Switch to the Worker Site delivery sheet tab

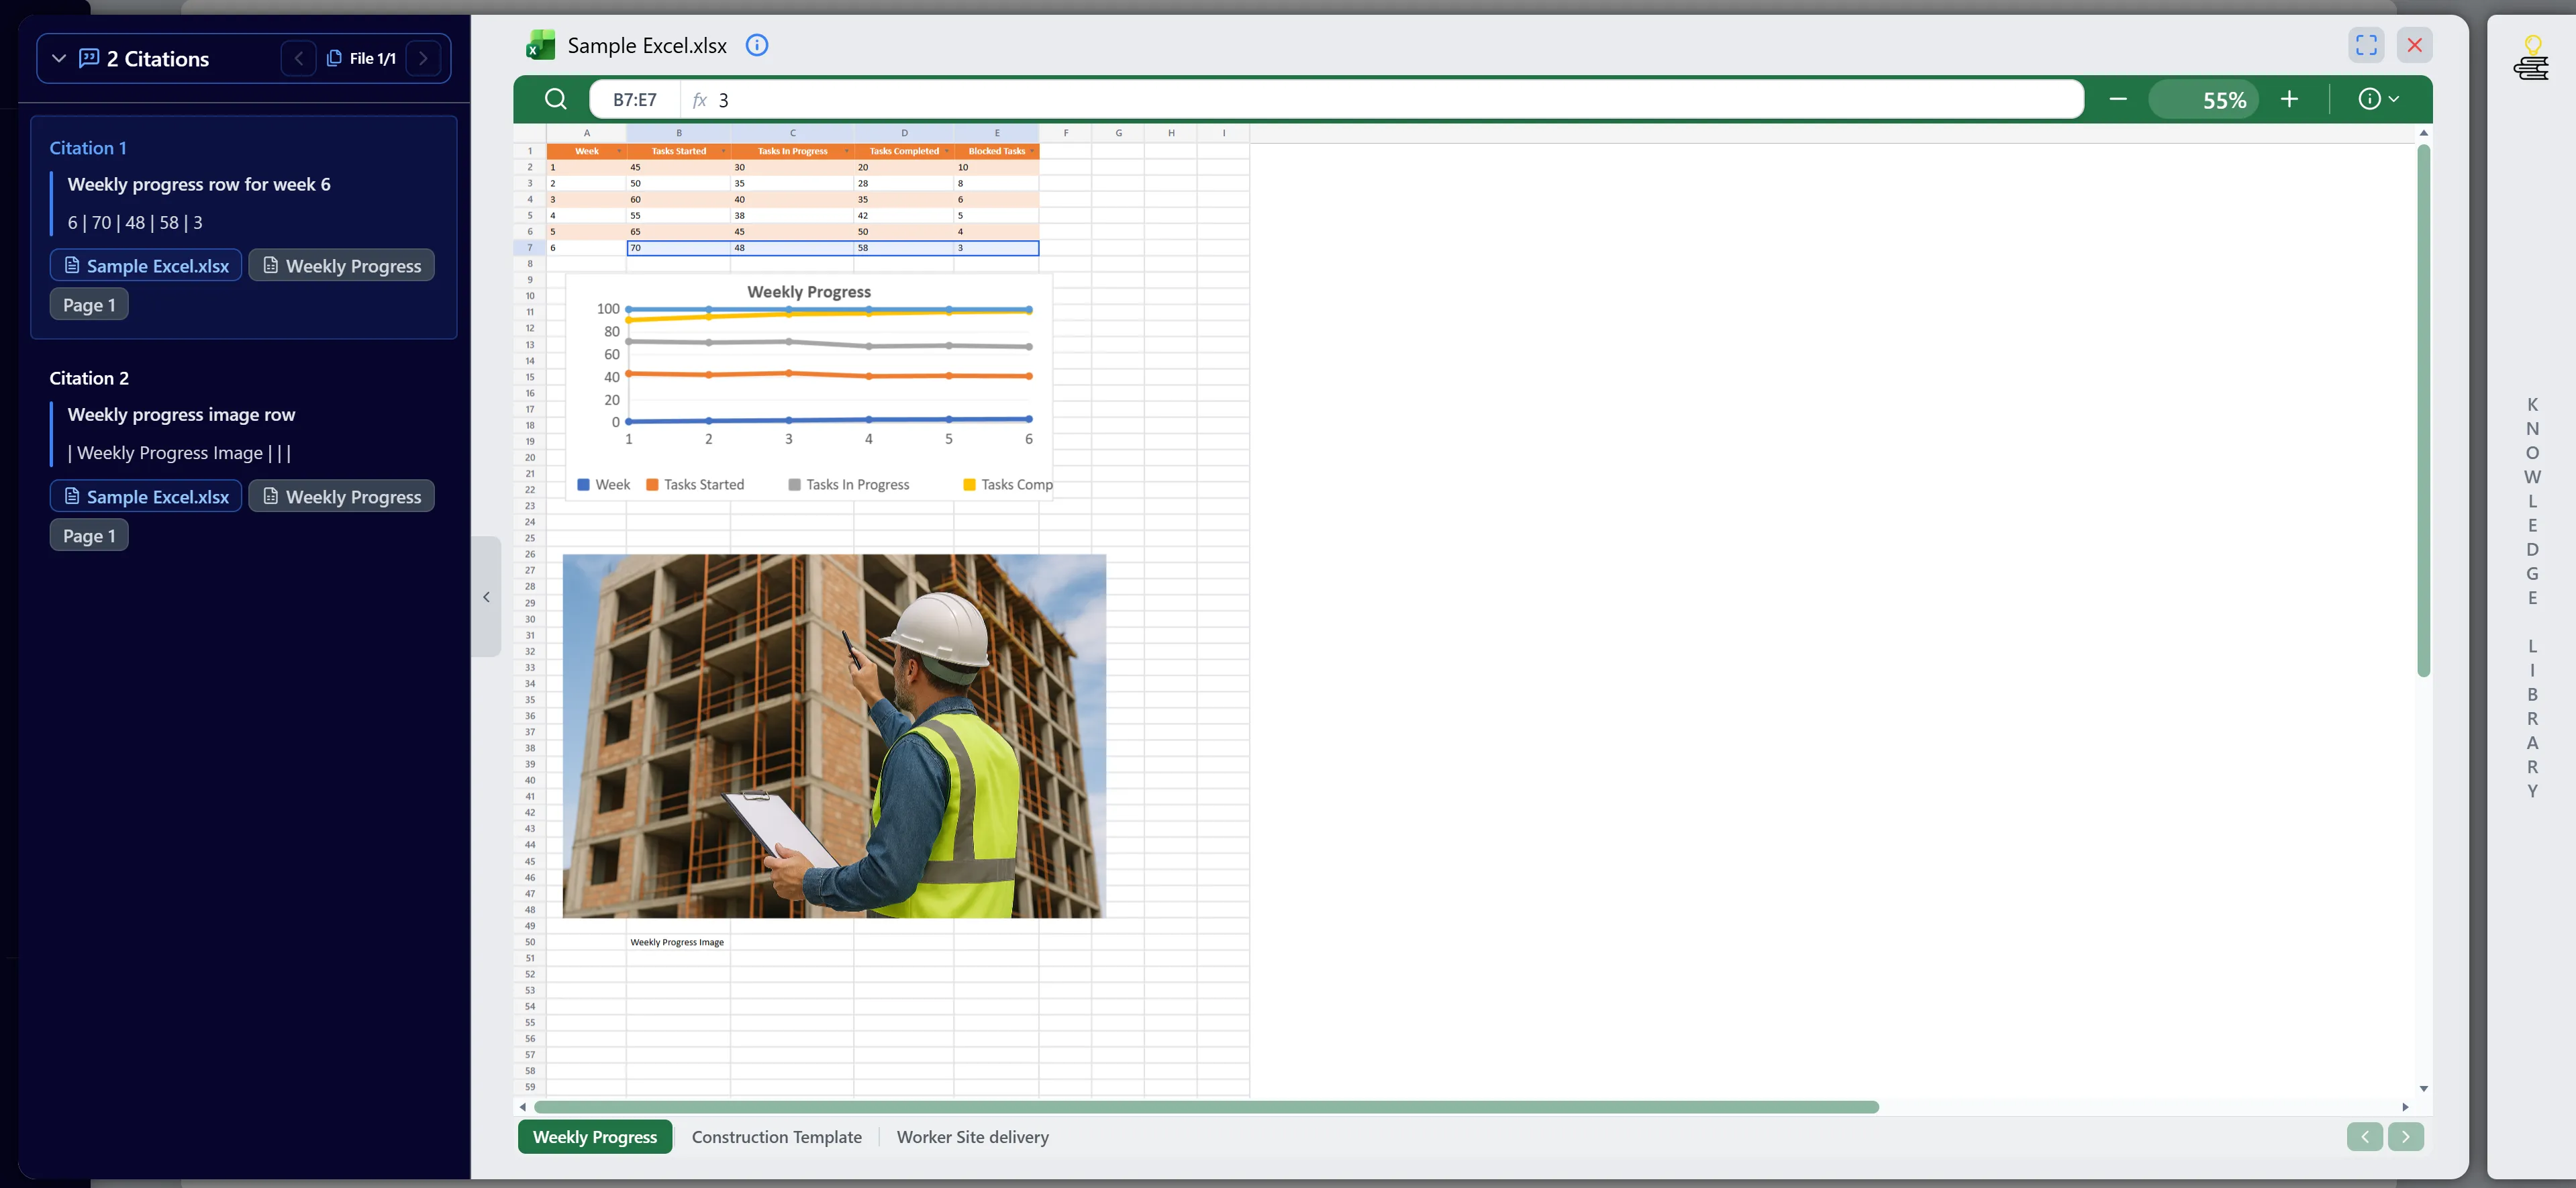[x=973, y=1137]
